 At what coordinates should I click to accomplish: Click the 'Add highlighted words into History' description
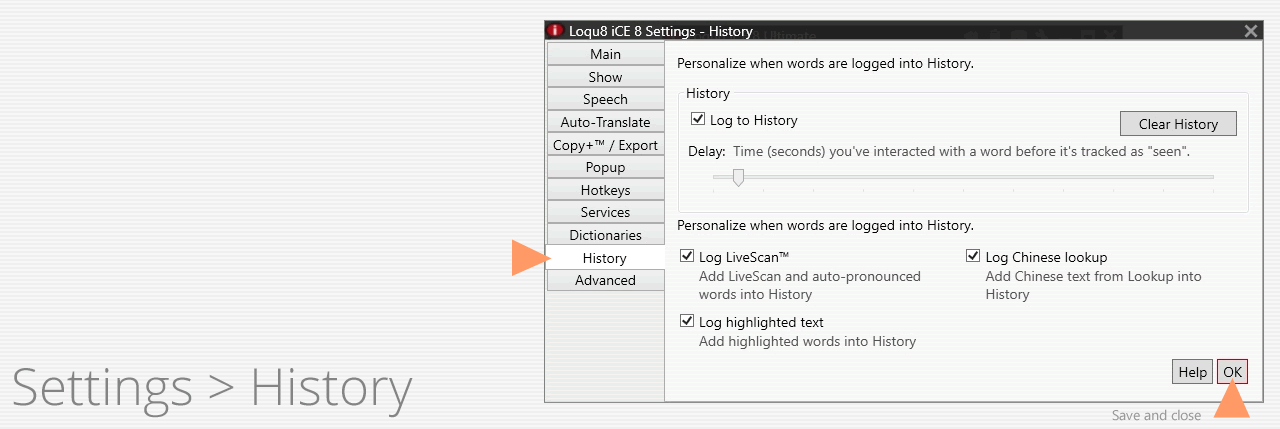coord(807,341)
